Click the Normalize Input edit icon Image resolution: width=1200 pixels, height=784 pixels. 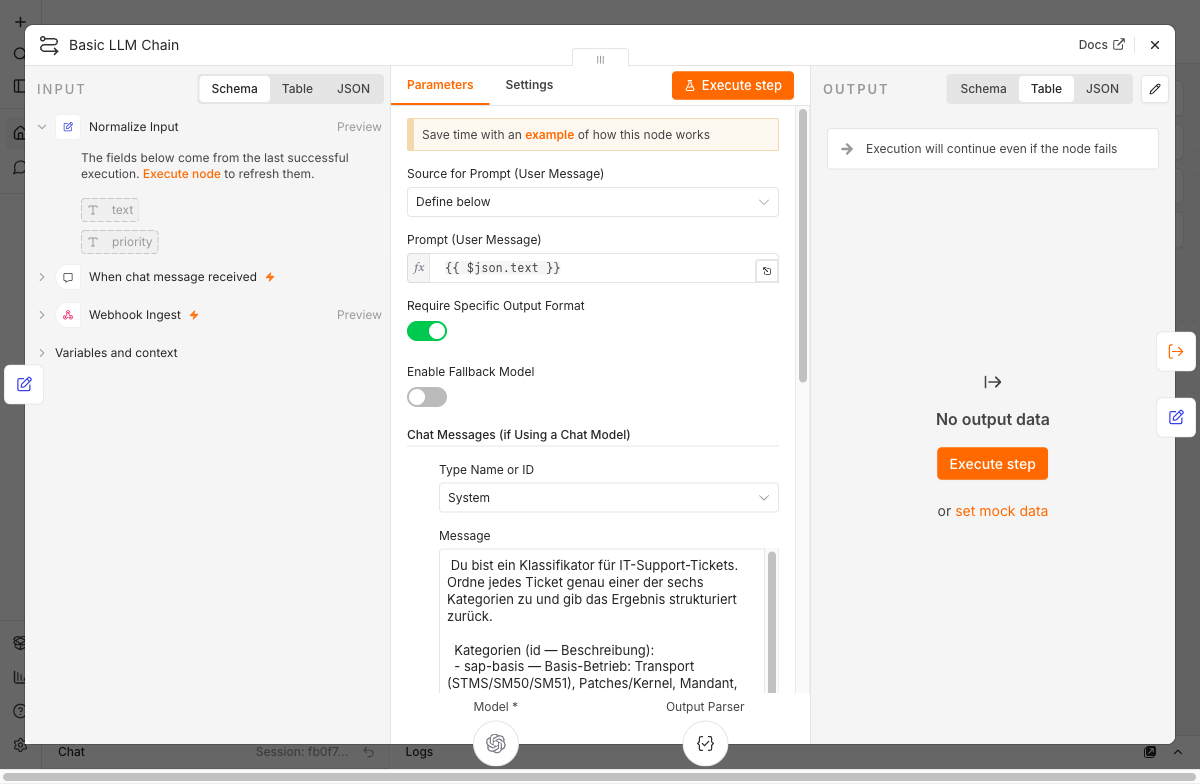point(68,127)
